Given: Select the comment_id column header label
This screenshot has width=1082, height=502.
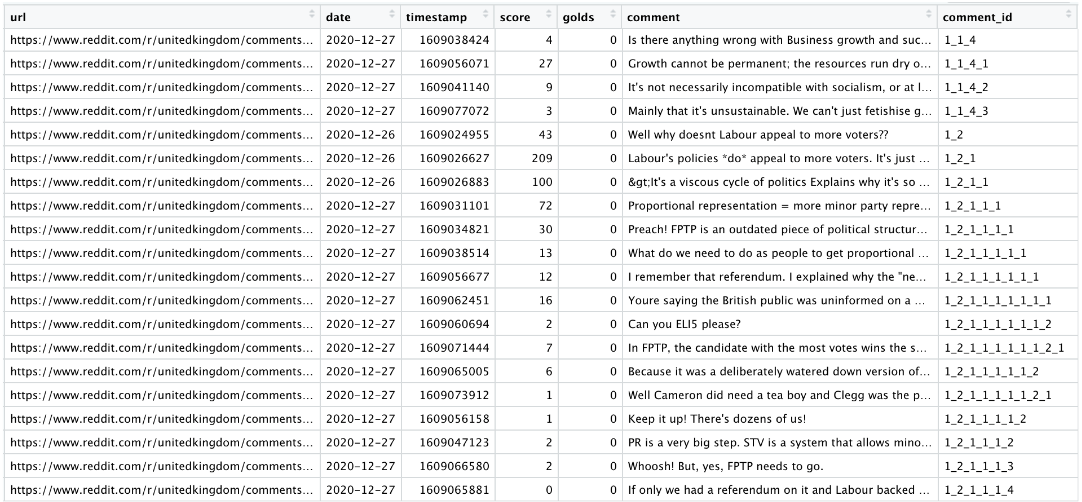Looking at the screenshot, I should click(978, 17).
